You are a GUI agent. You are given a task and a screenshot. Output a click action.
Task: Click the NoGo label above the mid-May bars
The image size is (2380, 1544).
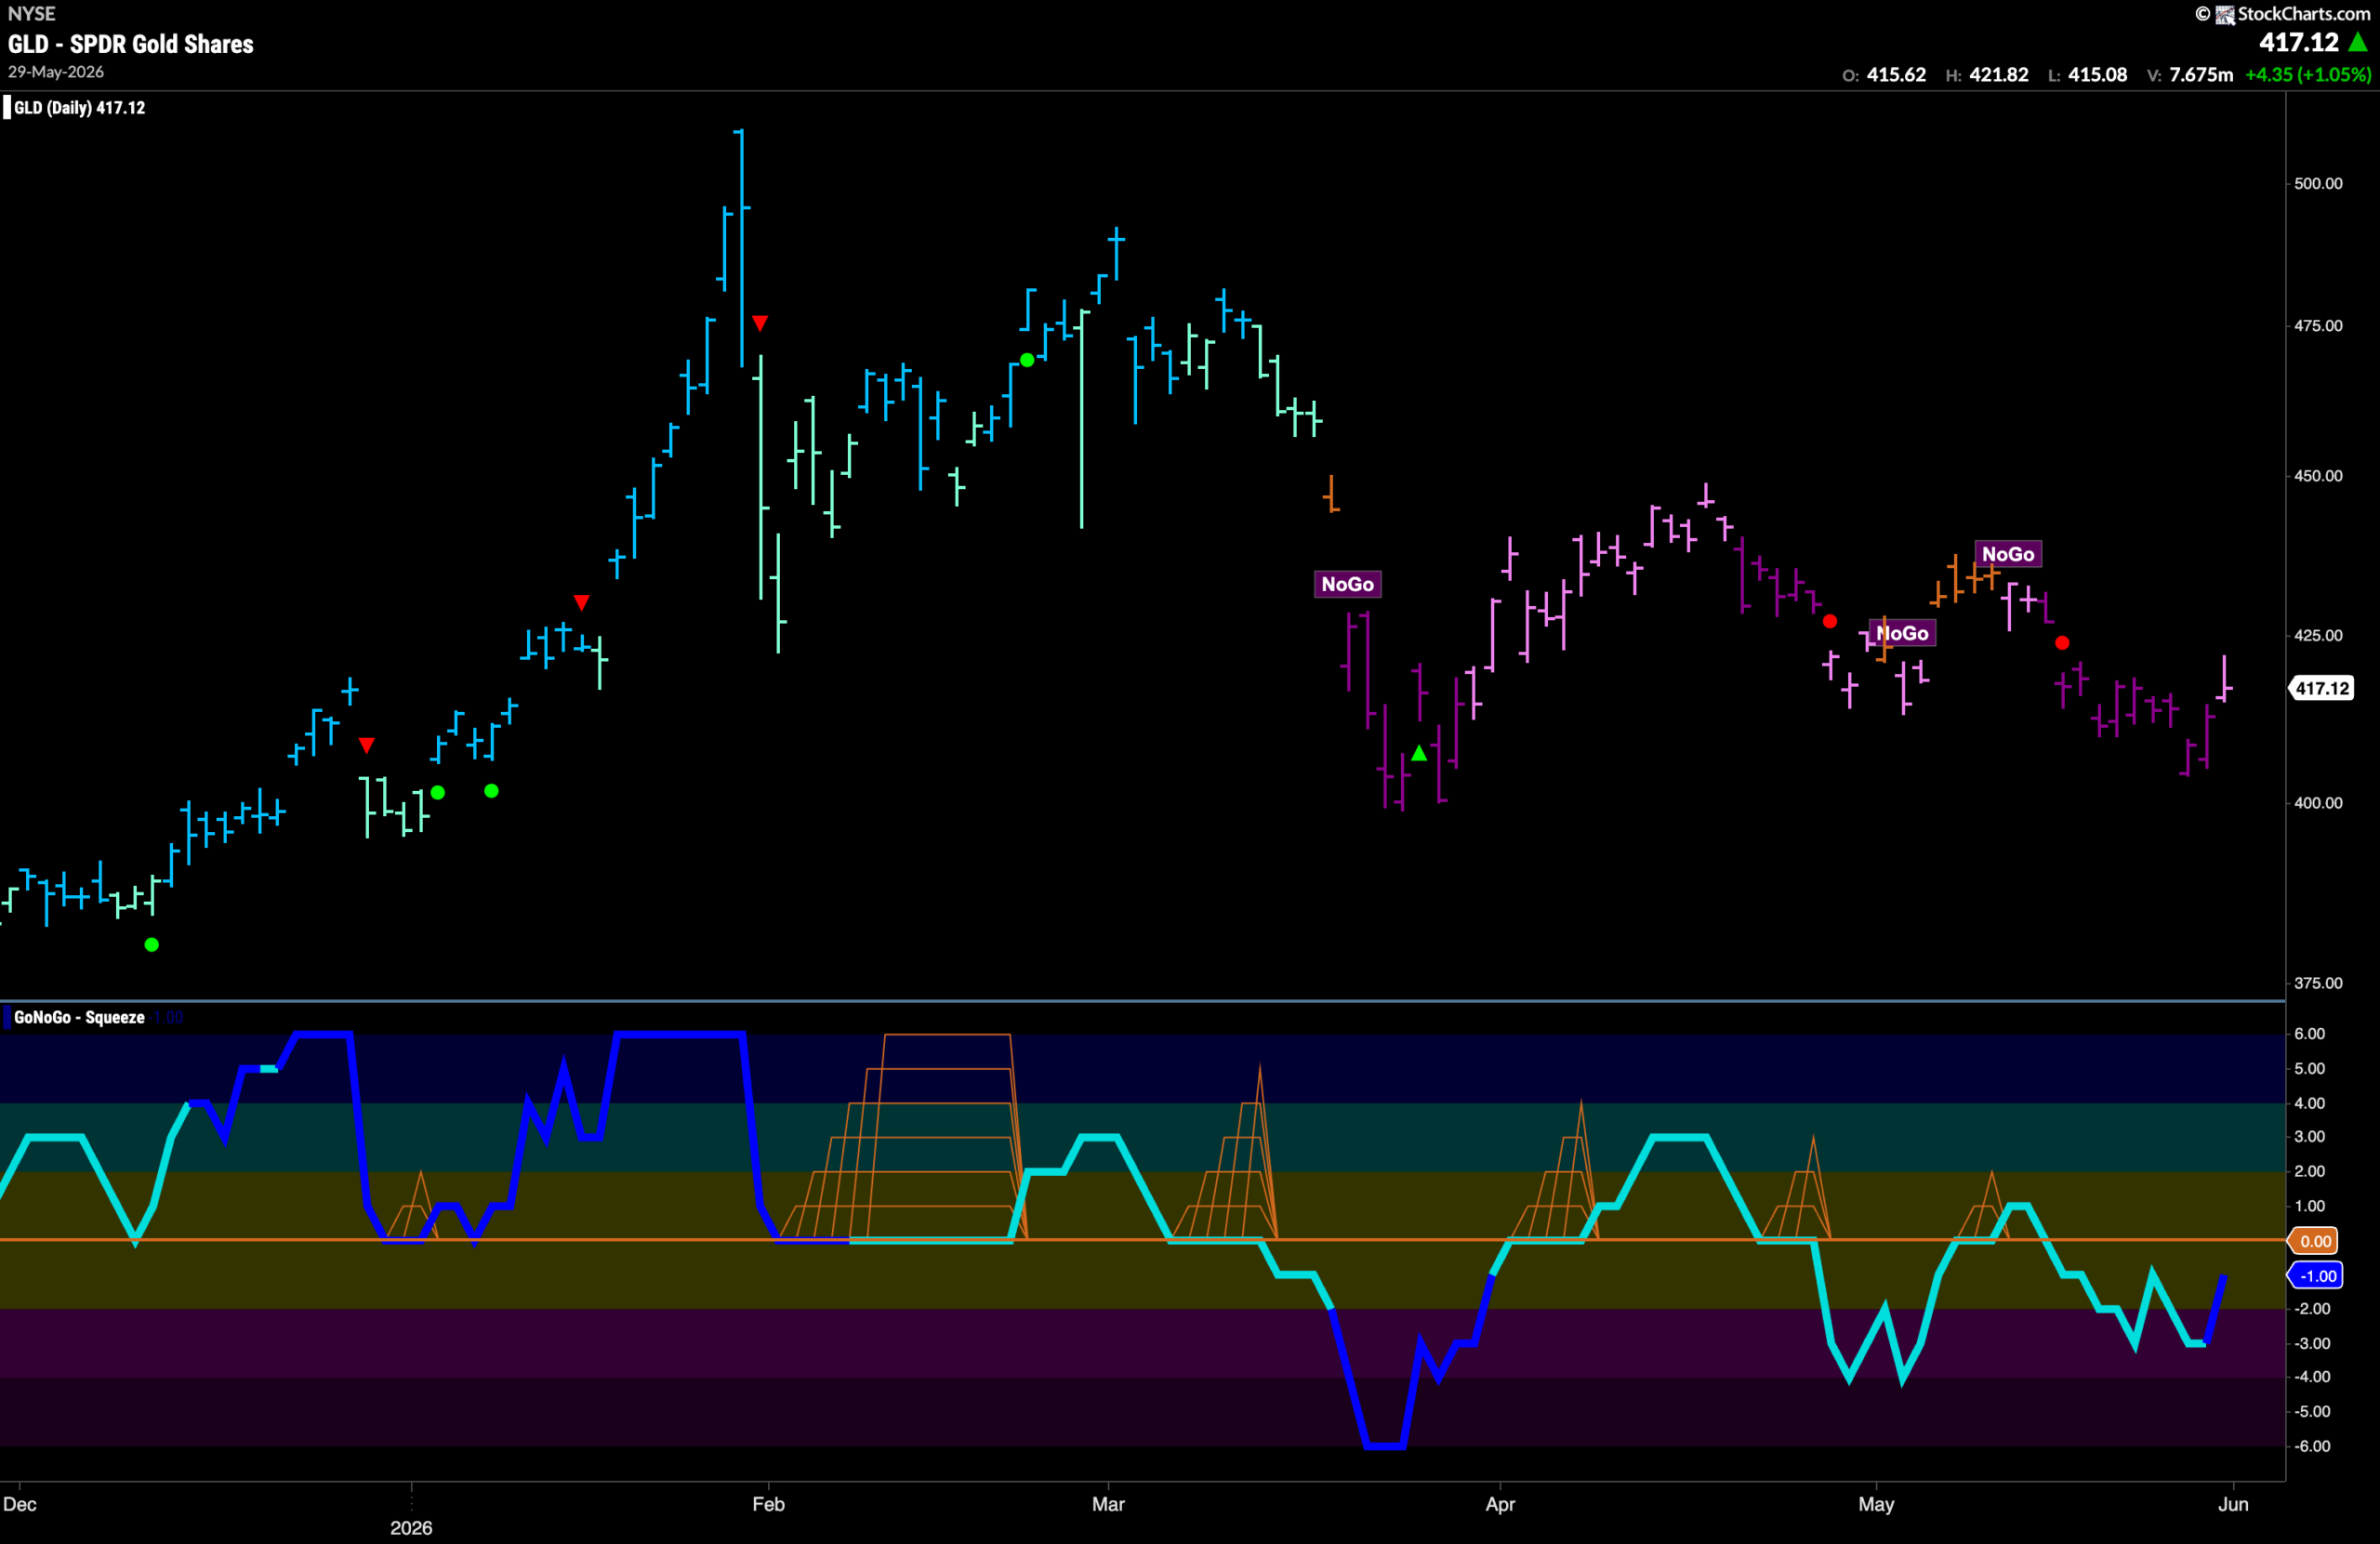2007,554
